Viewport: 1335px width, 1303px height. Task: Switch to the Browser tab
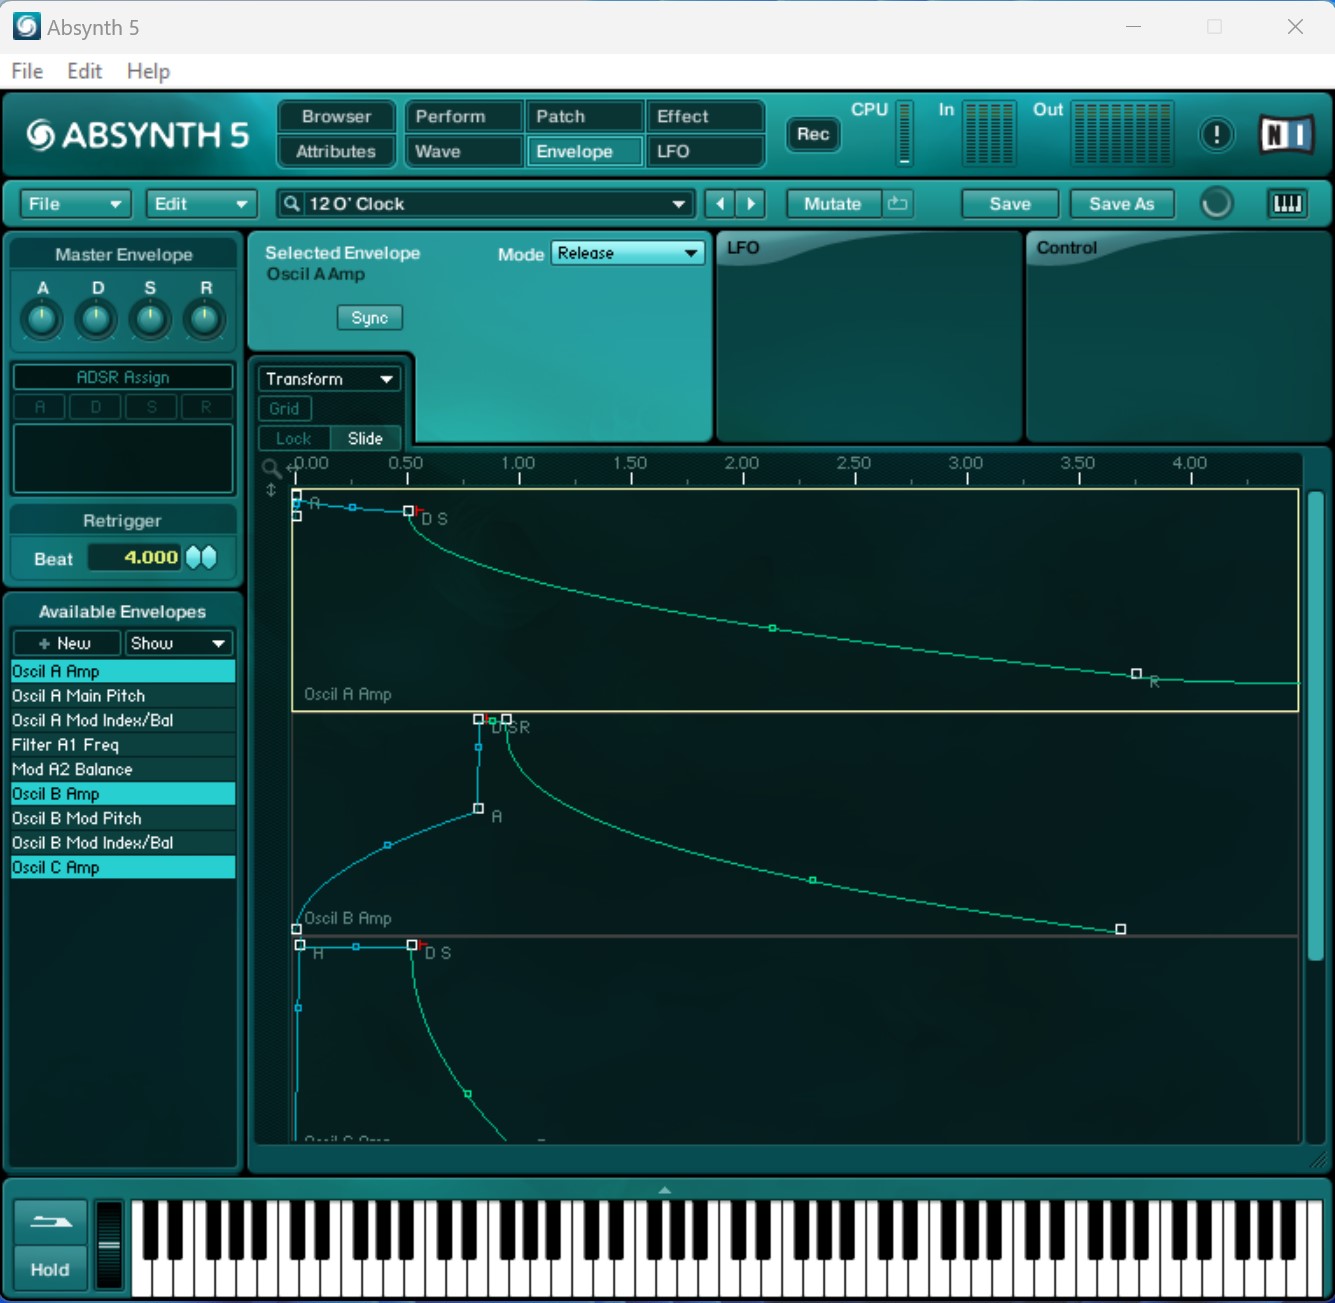pos(336,116)
